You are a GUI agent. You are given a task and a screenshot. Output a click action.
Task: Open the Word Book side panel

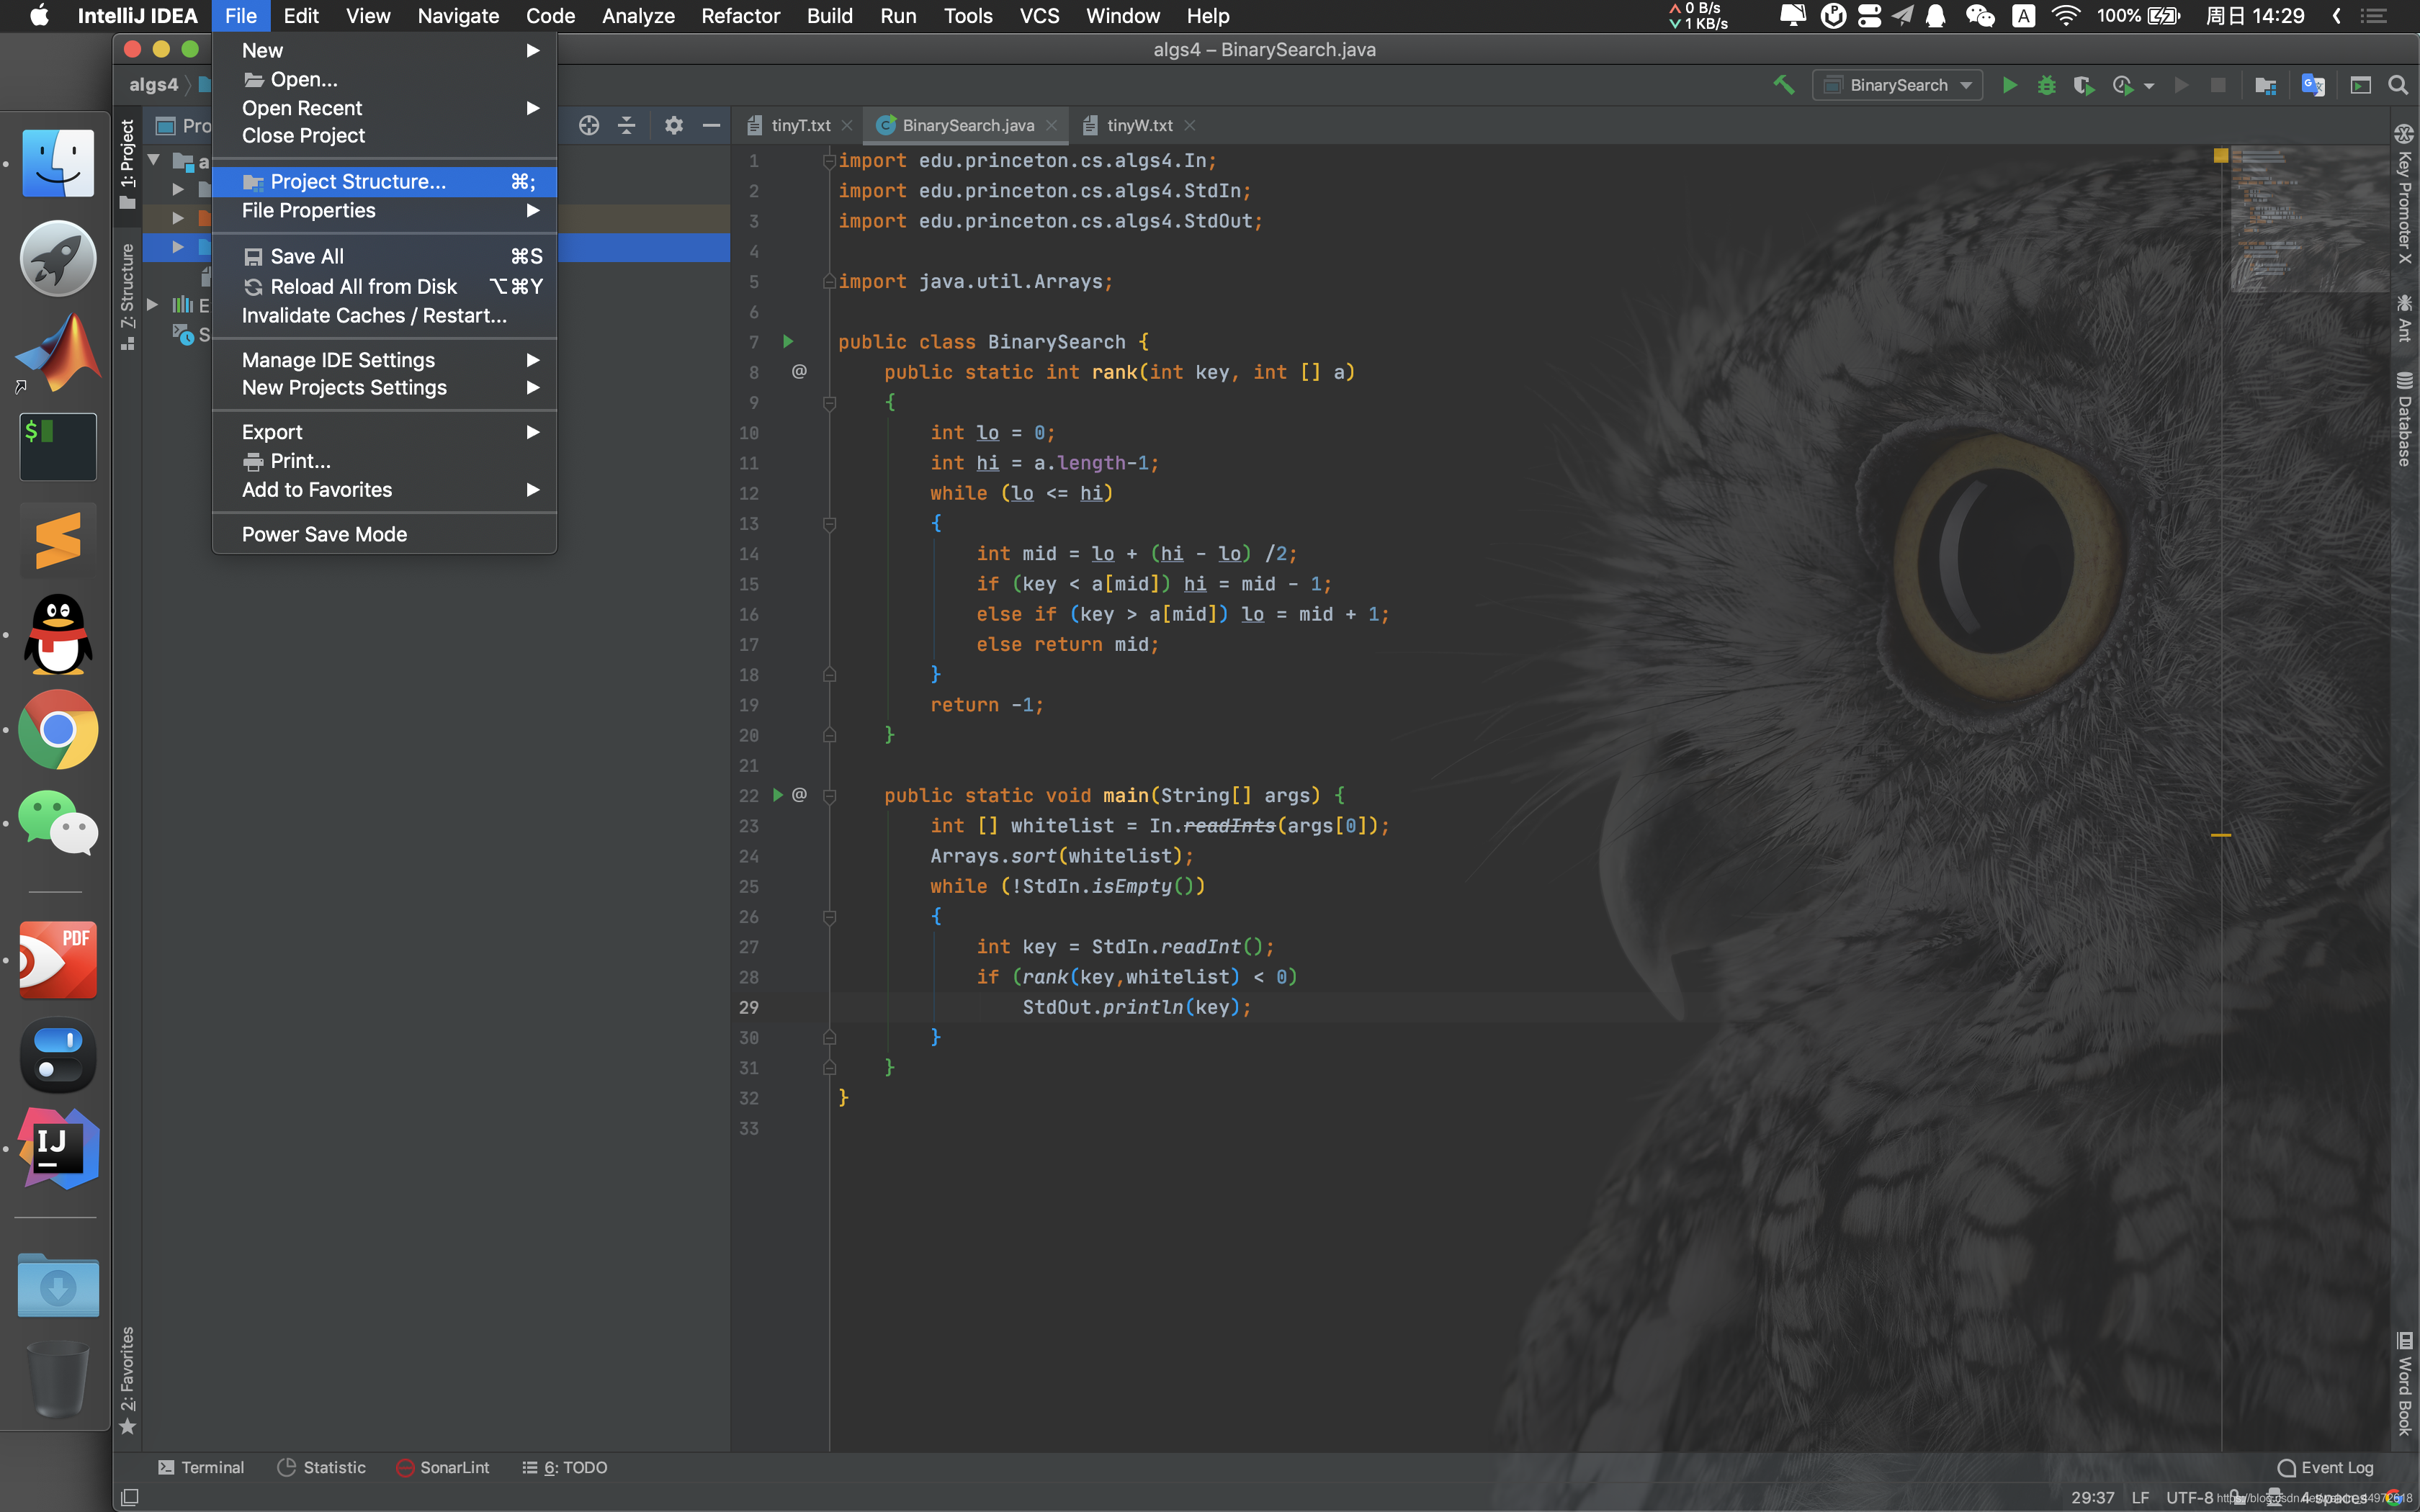[2404, 1383]
